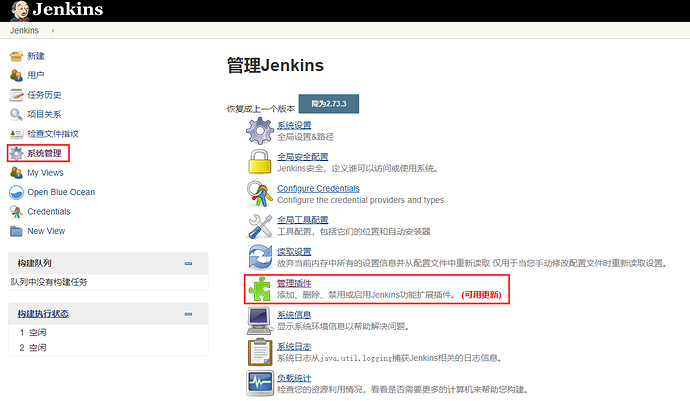The width and height of the screenshot is (690, 401).
Task: Open the 用户 sidebar link
Action: (36, 75)
